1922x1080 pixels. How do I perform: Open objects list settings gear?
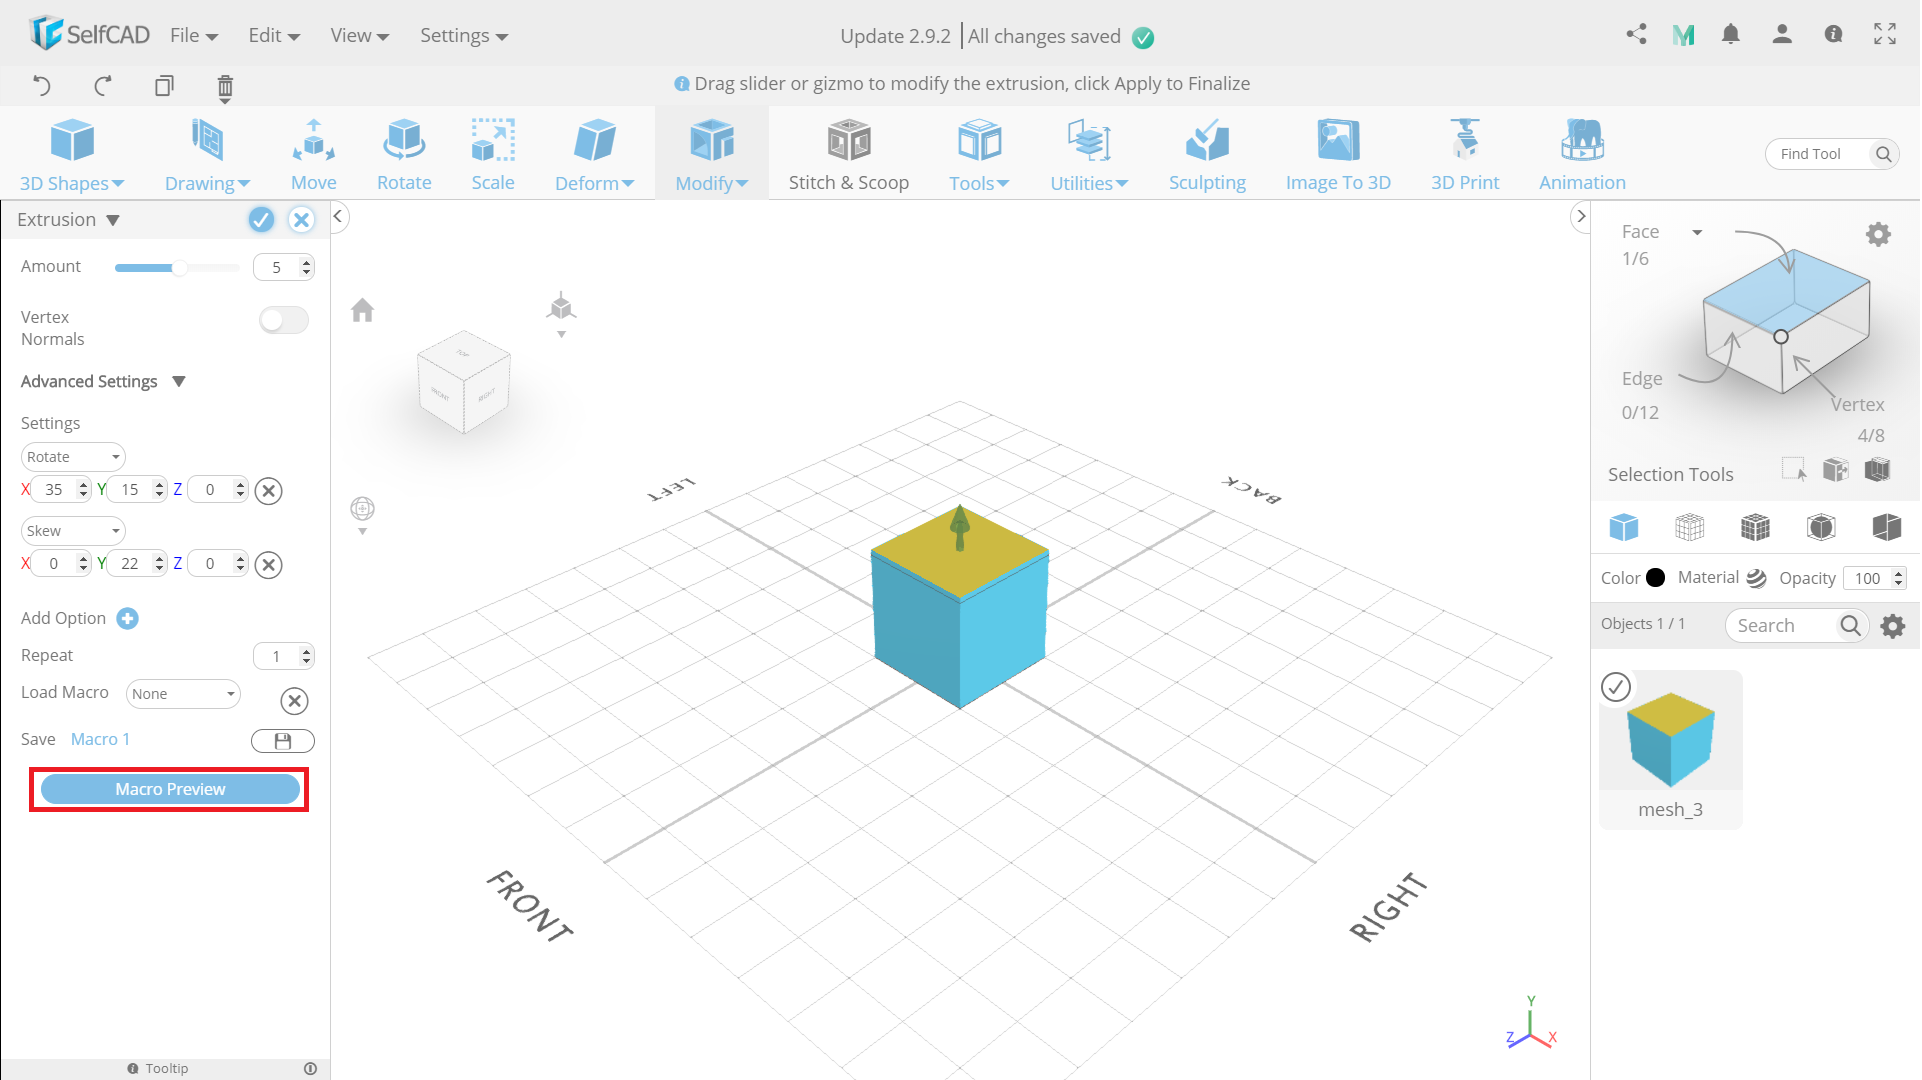[x=1893, y=626]
